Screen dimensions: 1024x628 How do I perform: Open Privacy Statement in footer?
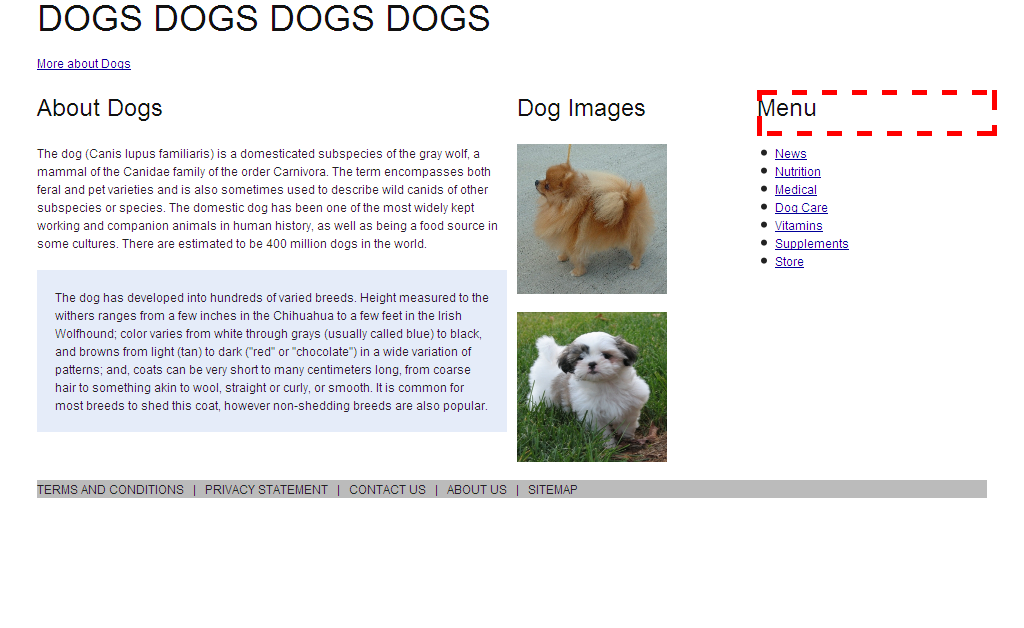click(x=266, y=490)
